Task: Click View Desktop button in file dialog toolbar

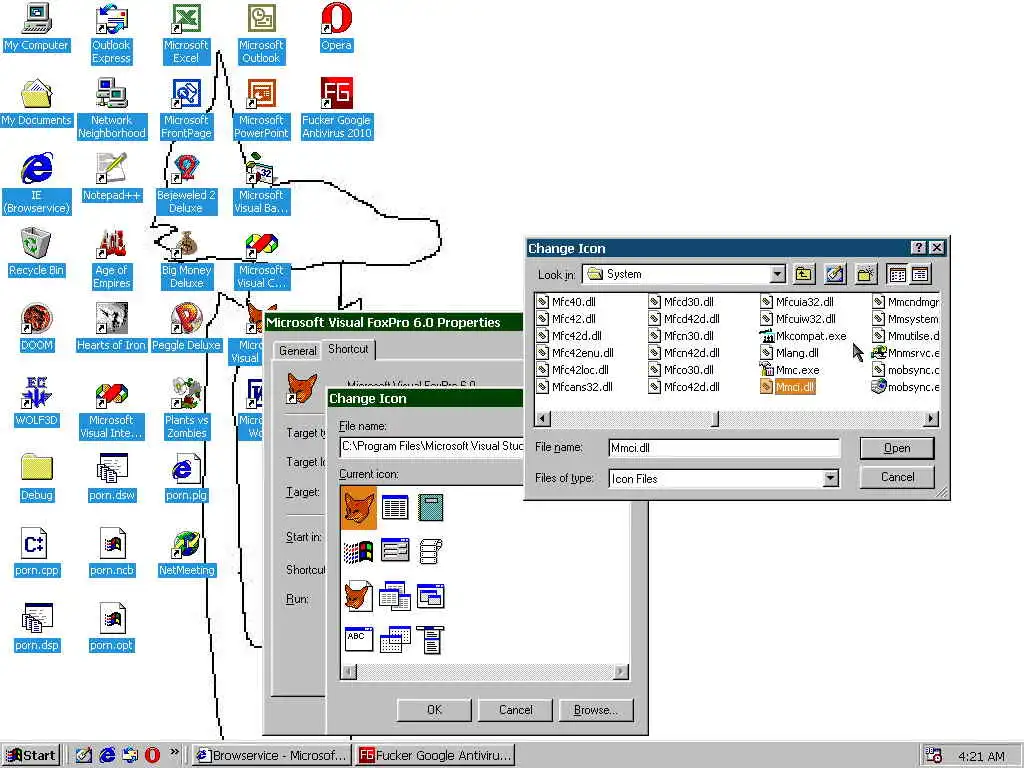Action: (x=835, y=274)
